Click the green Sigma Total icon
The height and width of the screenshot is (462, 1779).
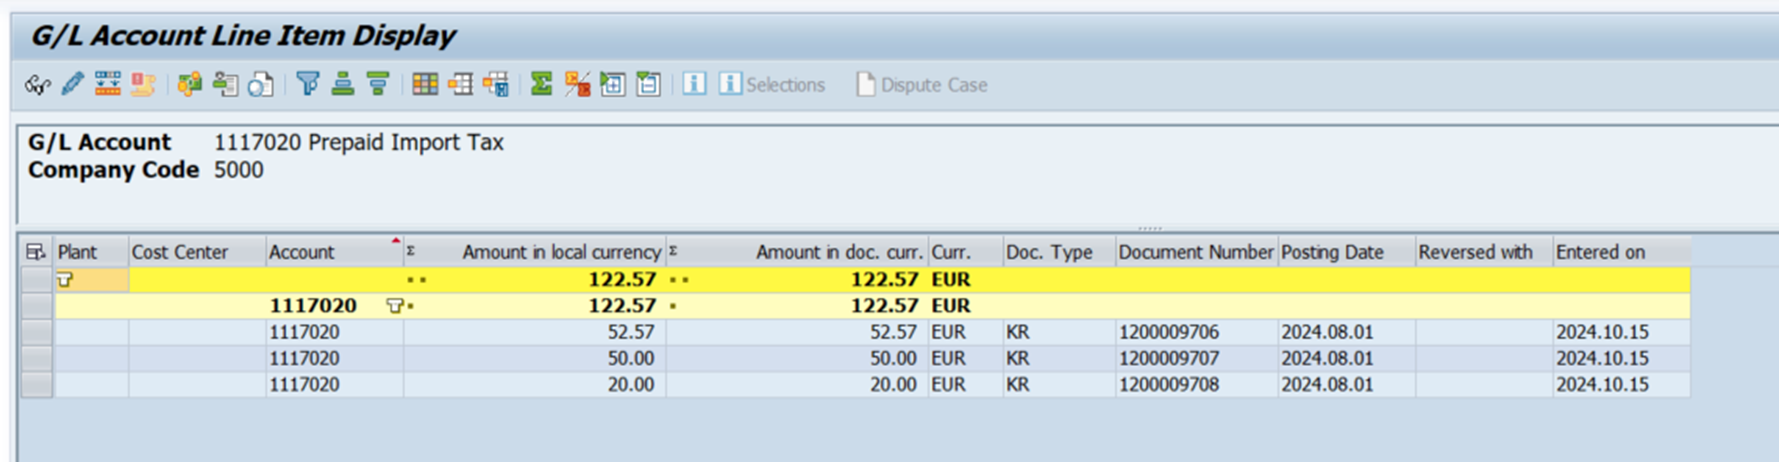[541, 84]
